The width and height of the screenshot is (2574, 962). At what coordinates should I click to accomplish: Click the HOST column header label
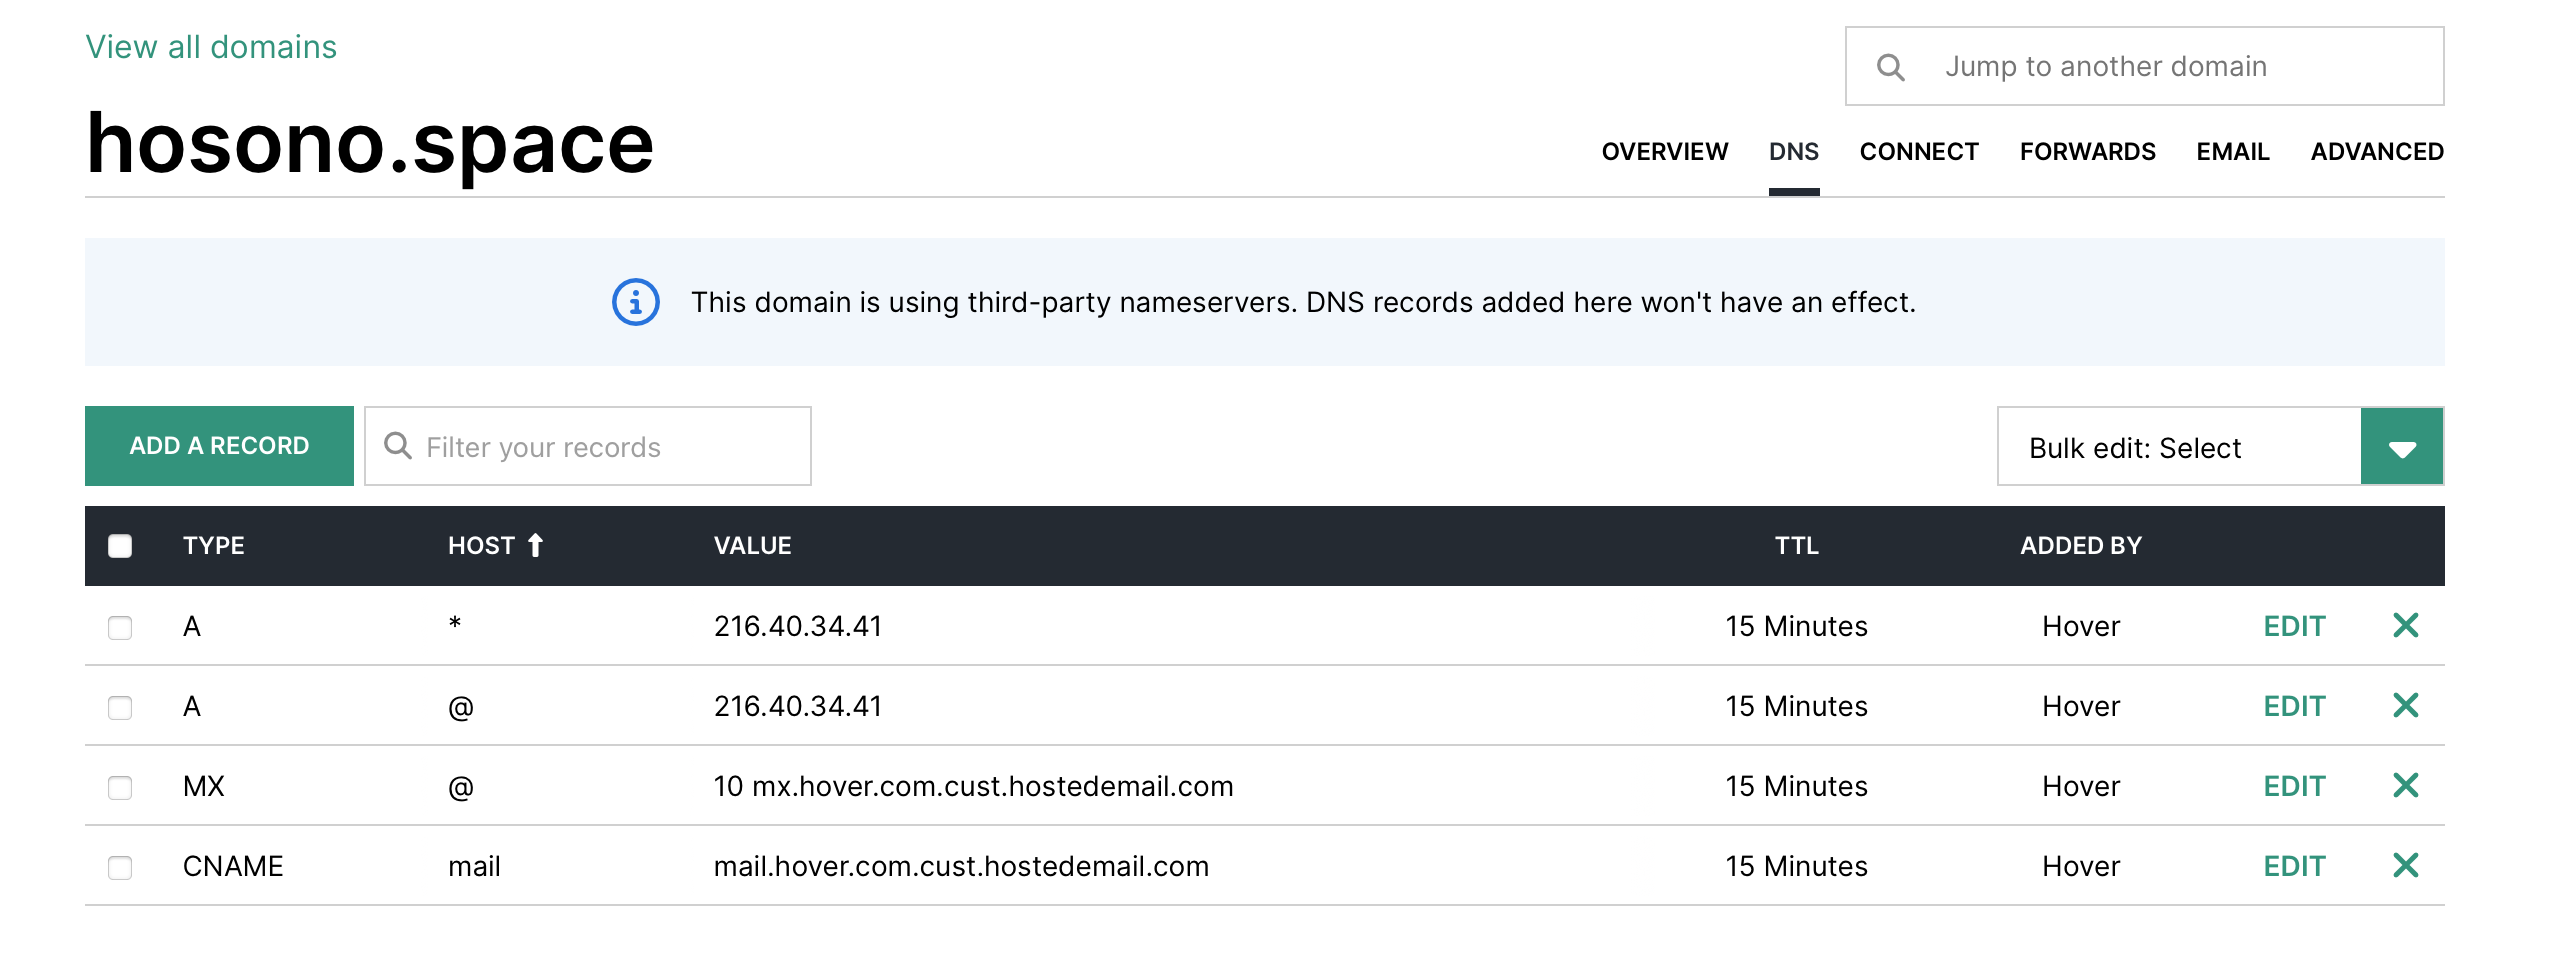point(481,545)
